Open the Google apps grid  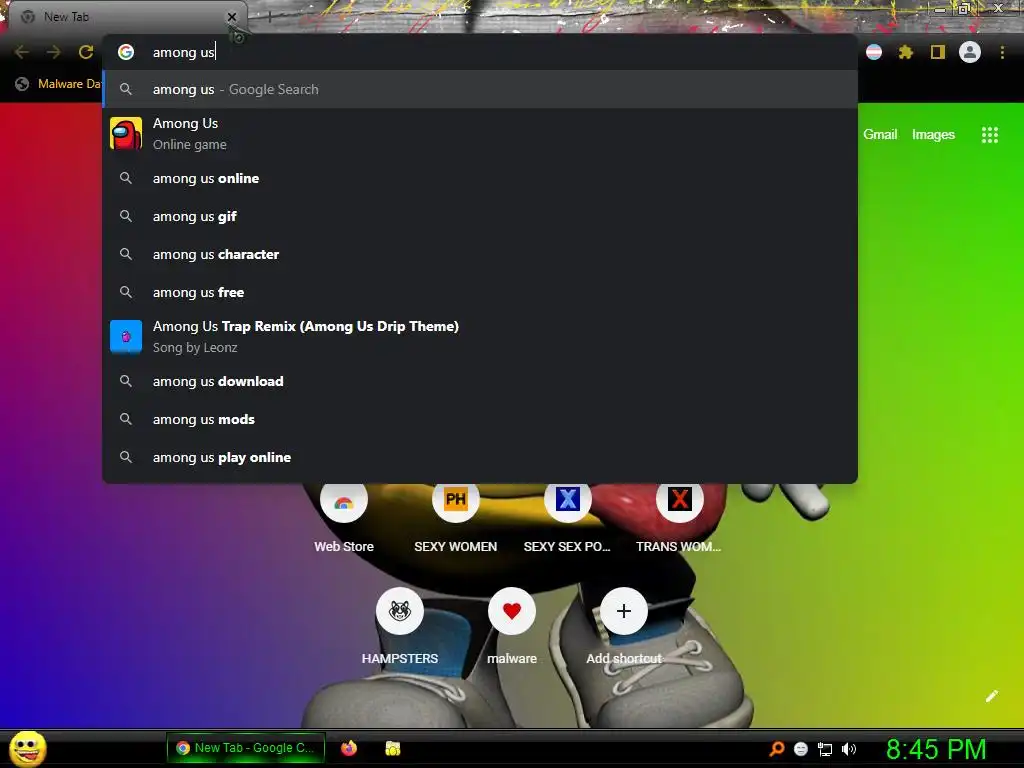pos(989,135)
